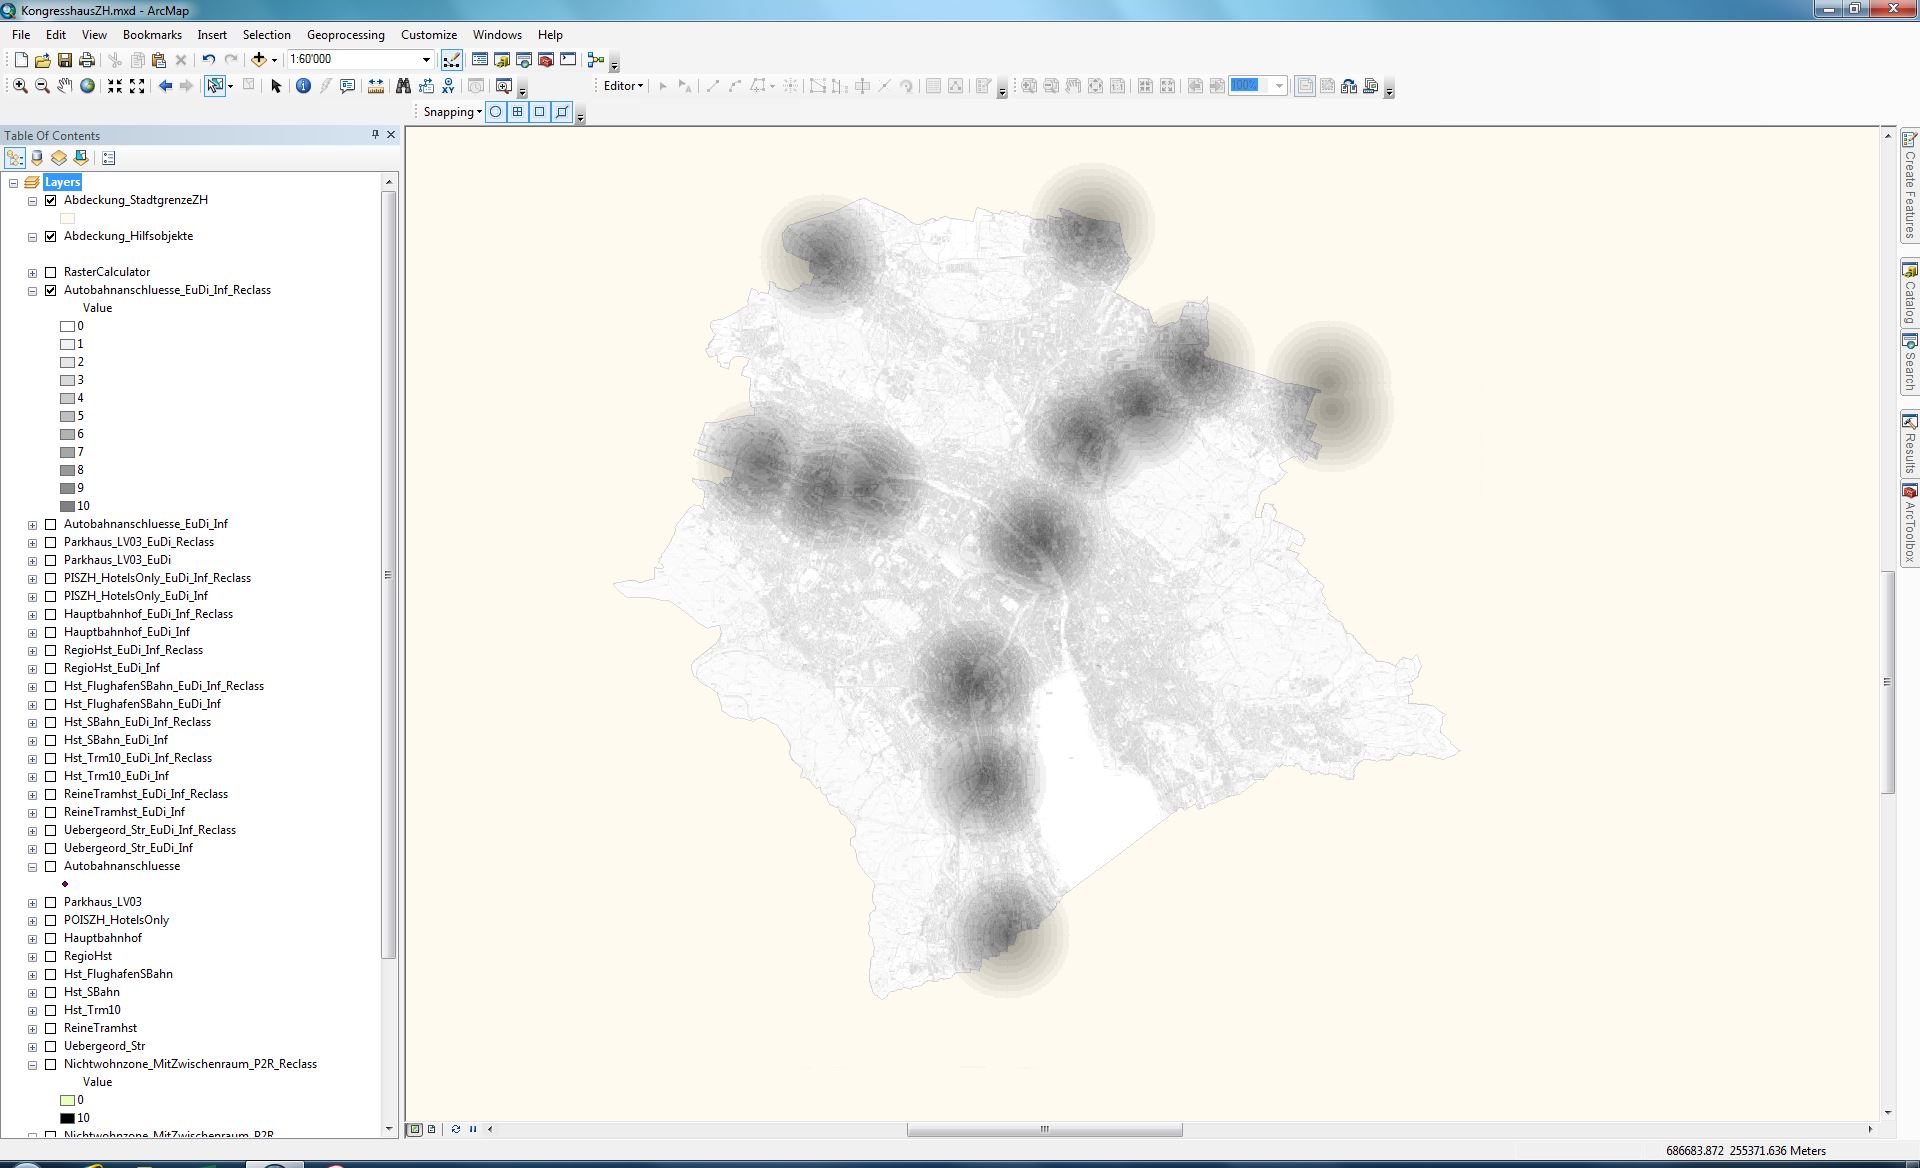1920x1168 pixels.
Task: Open the Bookmarks menu
Action: click(x=152, y=35)
